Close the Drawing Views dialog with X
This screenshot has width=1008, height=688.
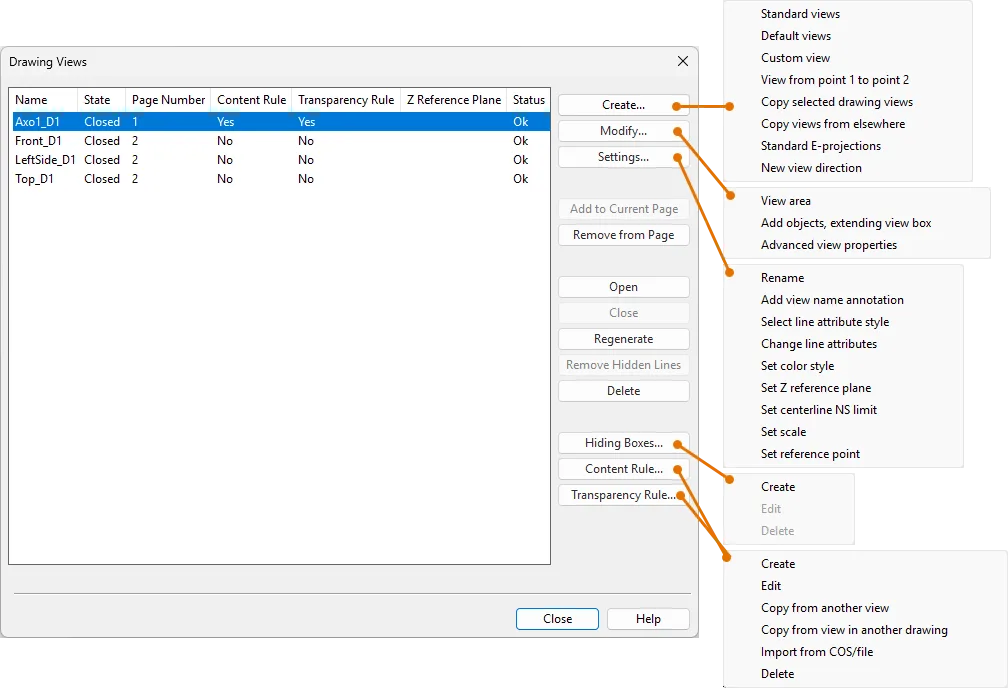(x=683, y=61)
